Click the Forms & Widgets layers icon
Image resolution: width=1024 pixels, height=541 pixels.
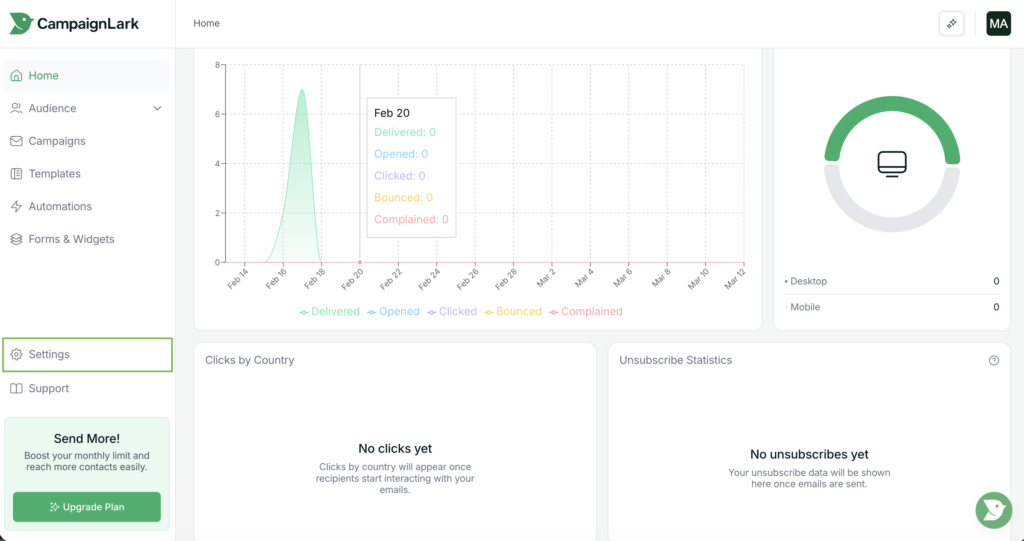pos(16,240)
